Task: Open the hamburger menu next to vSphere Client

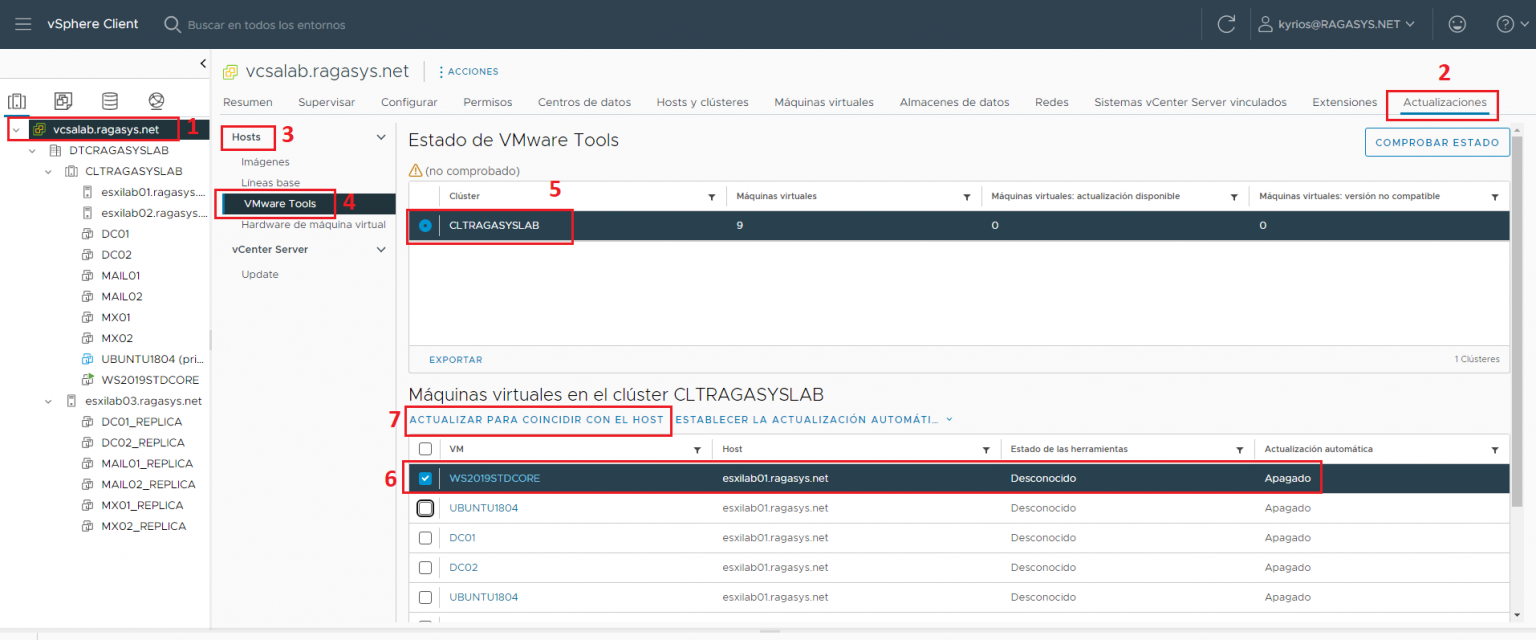Action: pyautogui.click(x=23, y=23)
